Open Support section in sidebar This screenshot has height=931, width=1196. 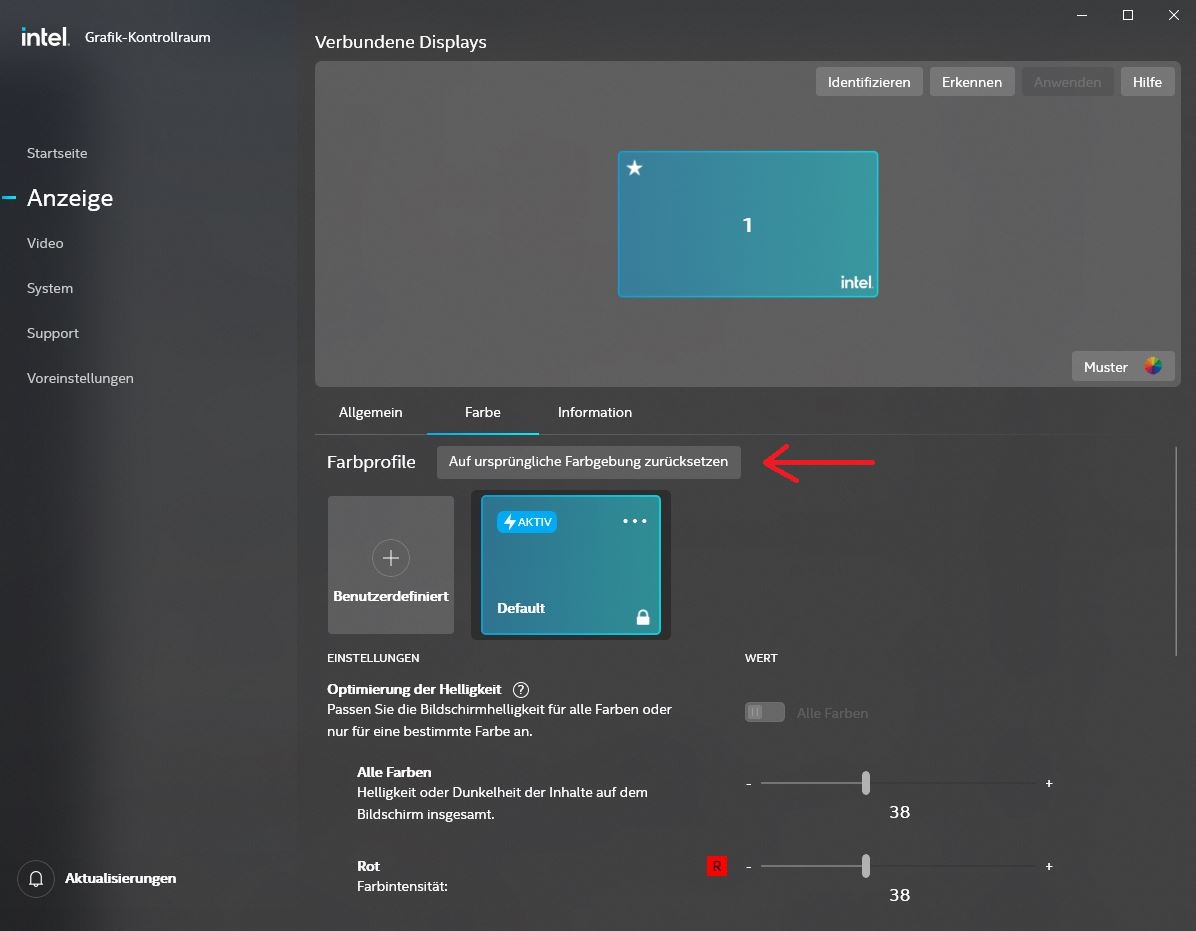53,333
